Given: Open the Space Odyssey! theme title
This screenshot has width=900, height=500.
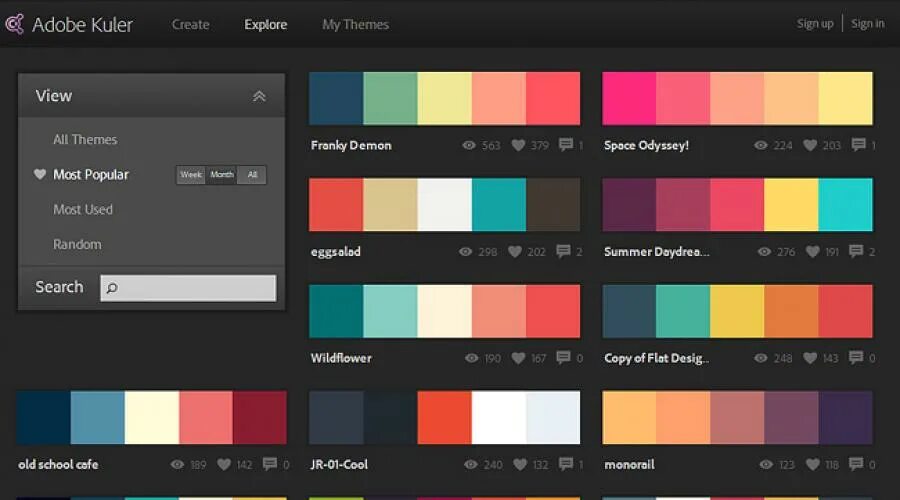Looking at the screenshot, I should click(646, 145).
